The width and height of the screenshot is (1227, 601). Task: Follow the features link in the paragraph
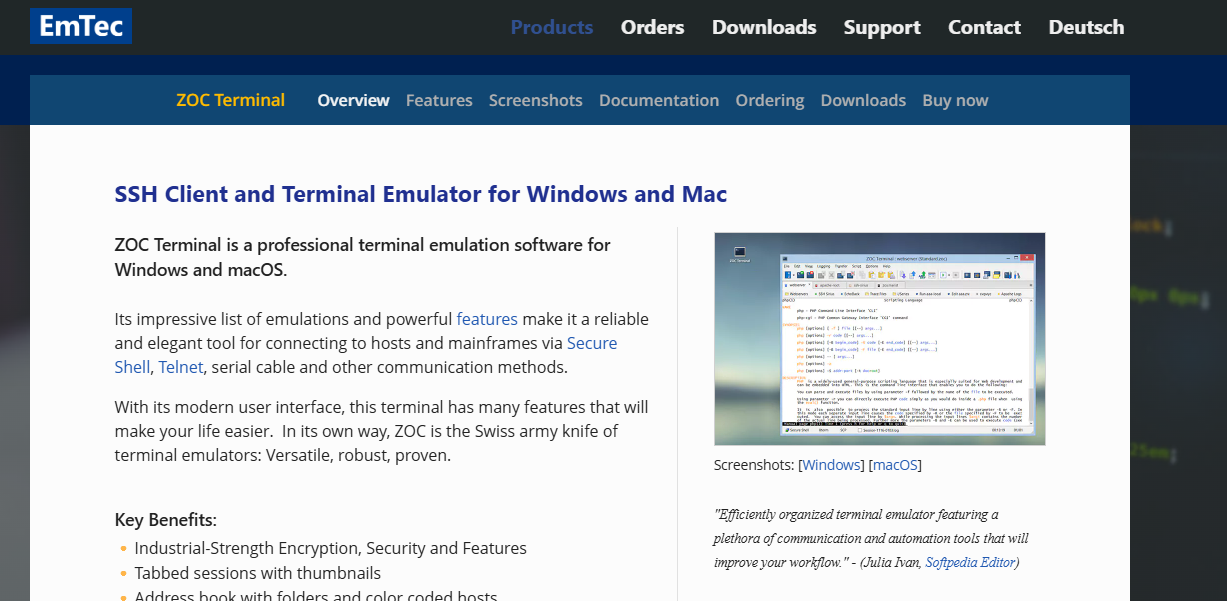click(487, 319)
